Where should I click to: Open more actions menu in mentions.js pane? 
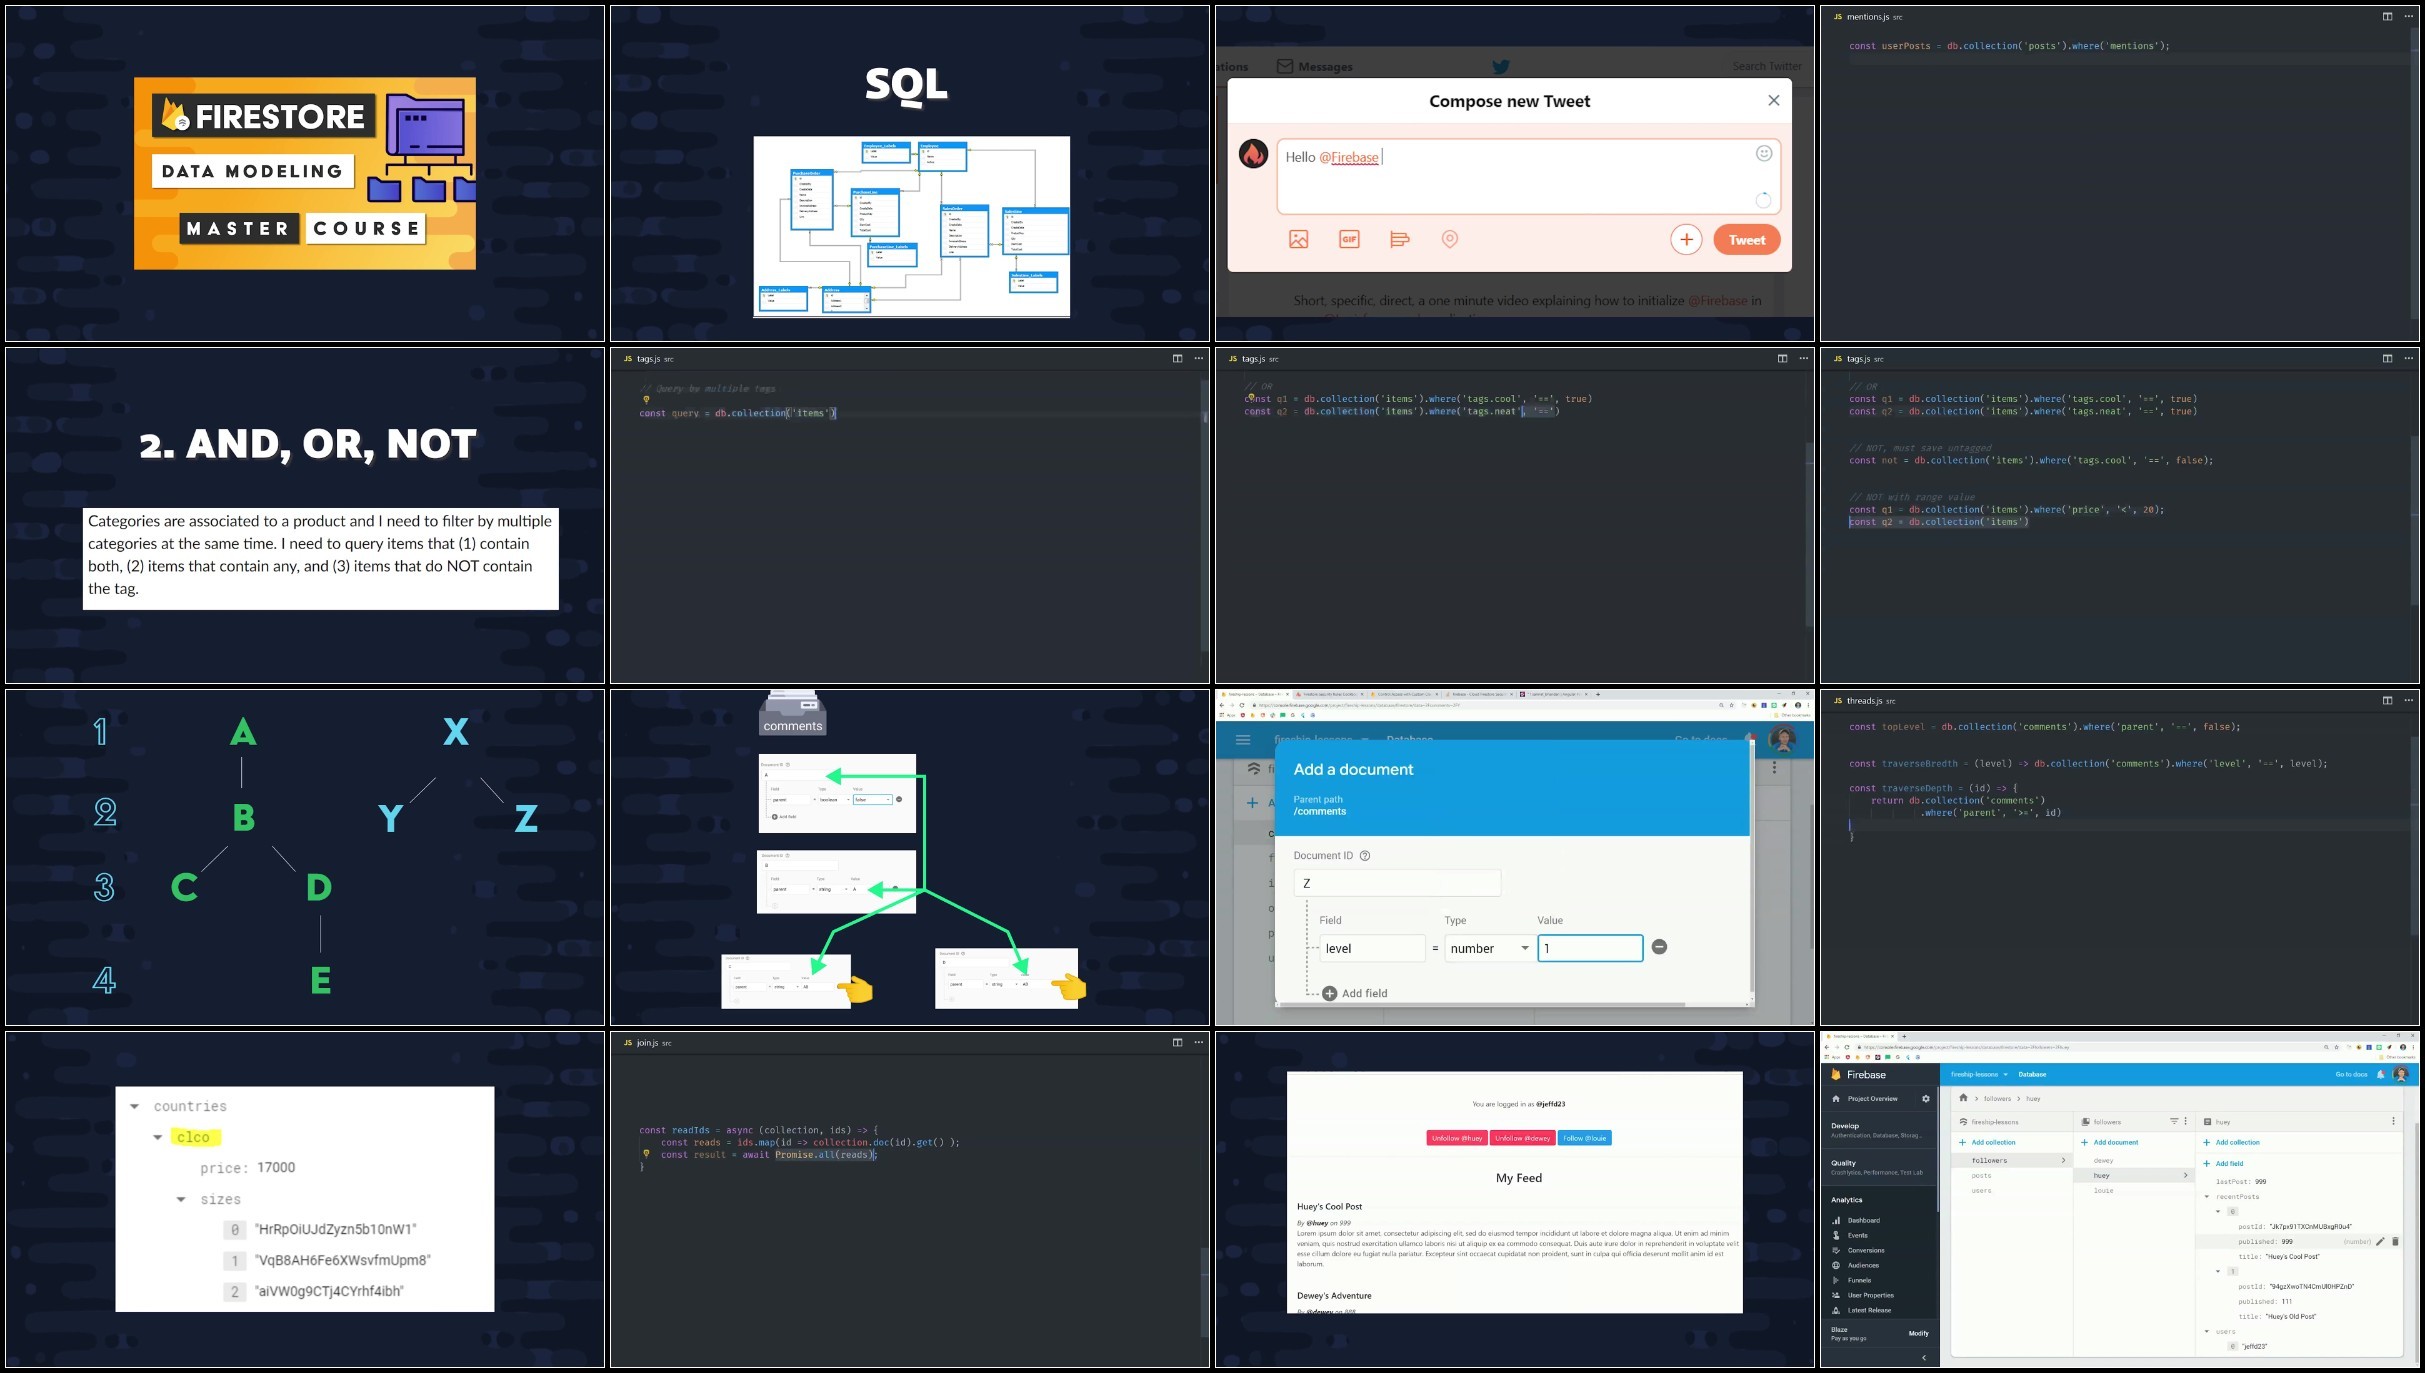point(2409,16)
